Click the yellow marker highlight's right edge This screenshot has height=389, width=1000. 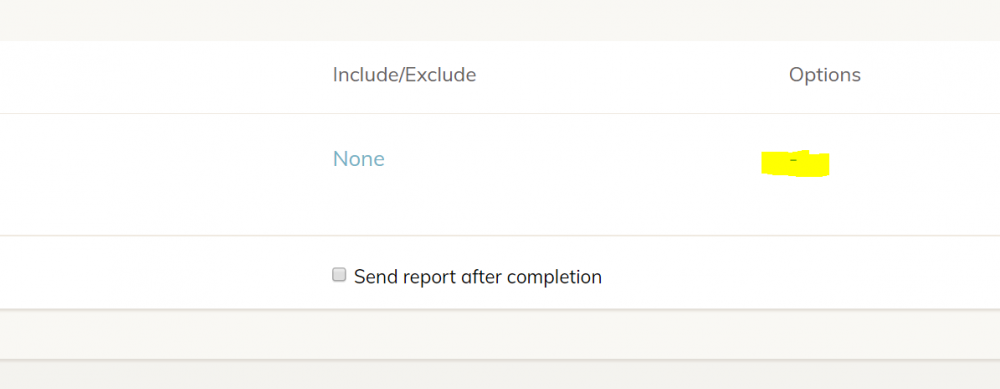tap(827, 165)
